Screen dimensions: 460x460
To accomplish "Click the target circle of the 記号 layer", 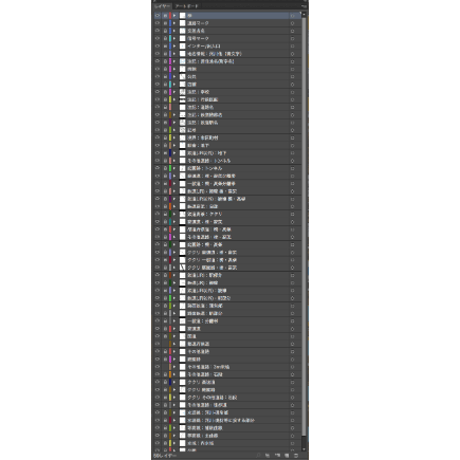I will point(292,130).
